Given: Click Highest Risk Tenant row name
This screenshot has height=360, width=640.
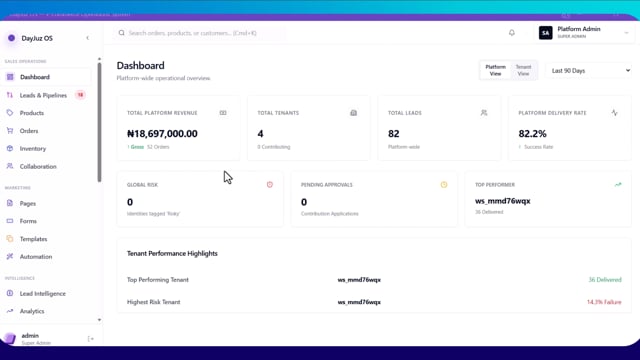Looking at the screenshot, I should click(x=359, y=302).
